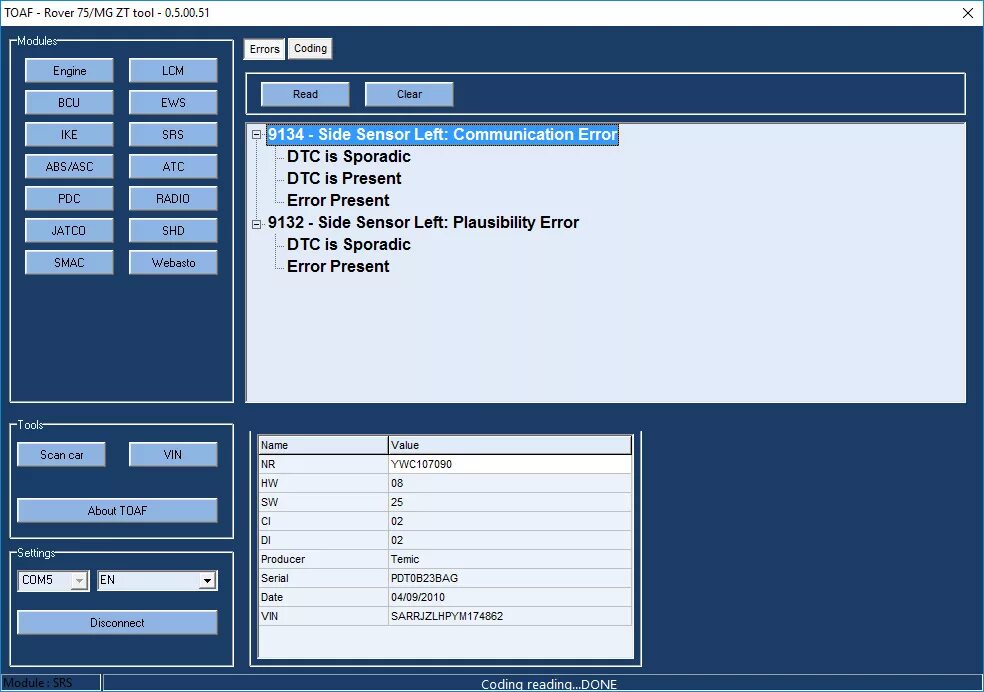Click 'Module : SRS' status bar entry
This screenshot has height=692, width=984.
(51, 683)
